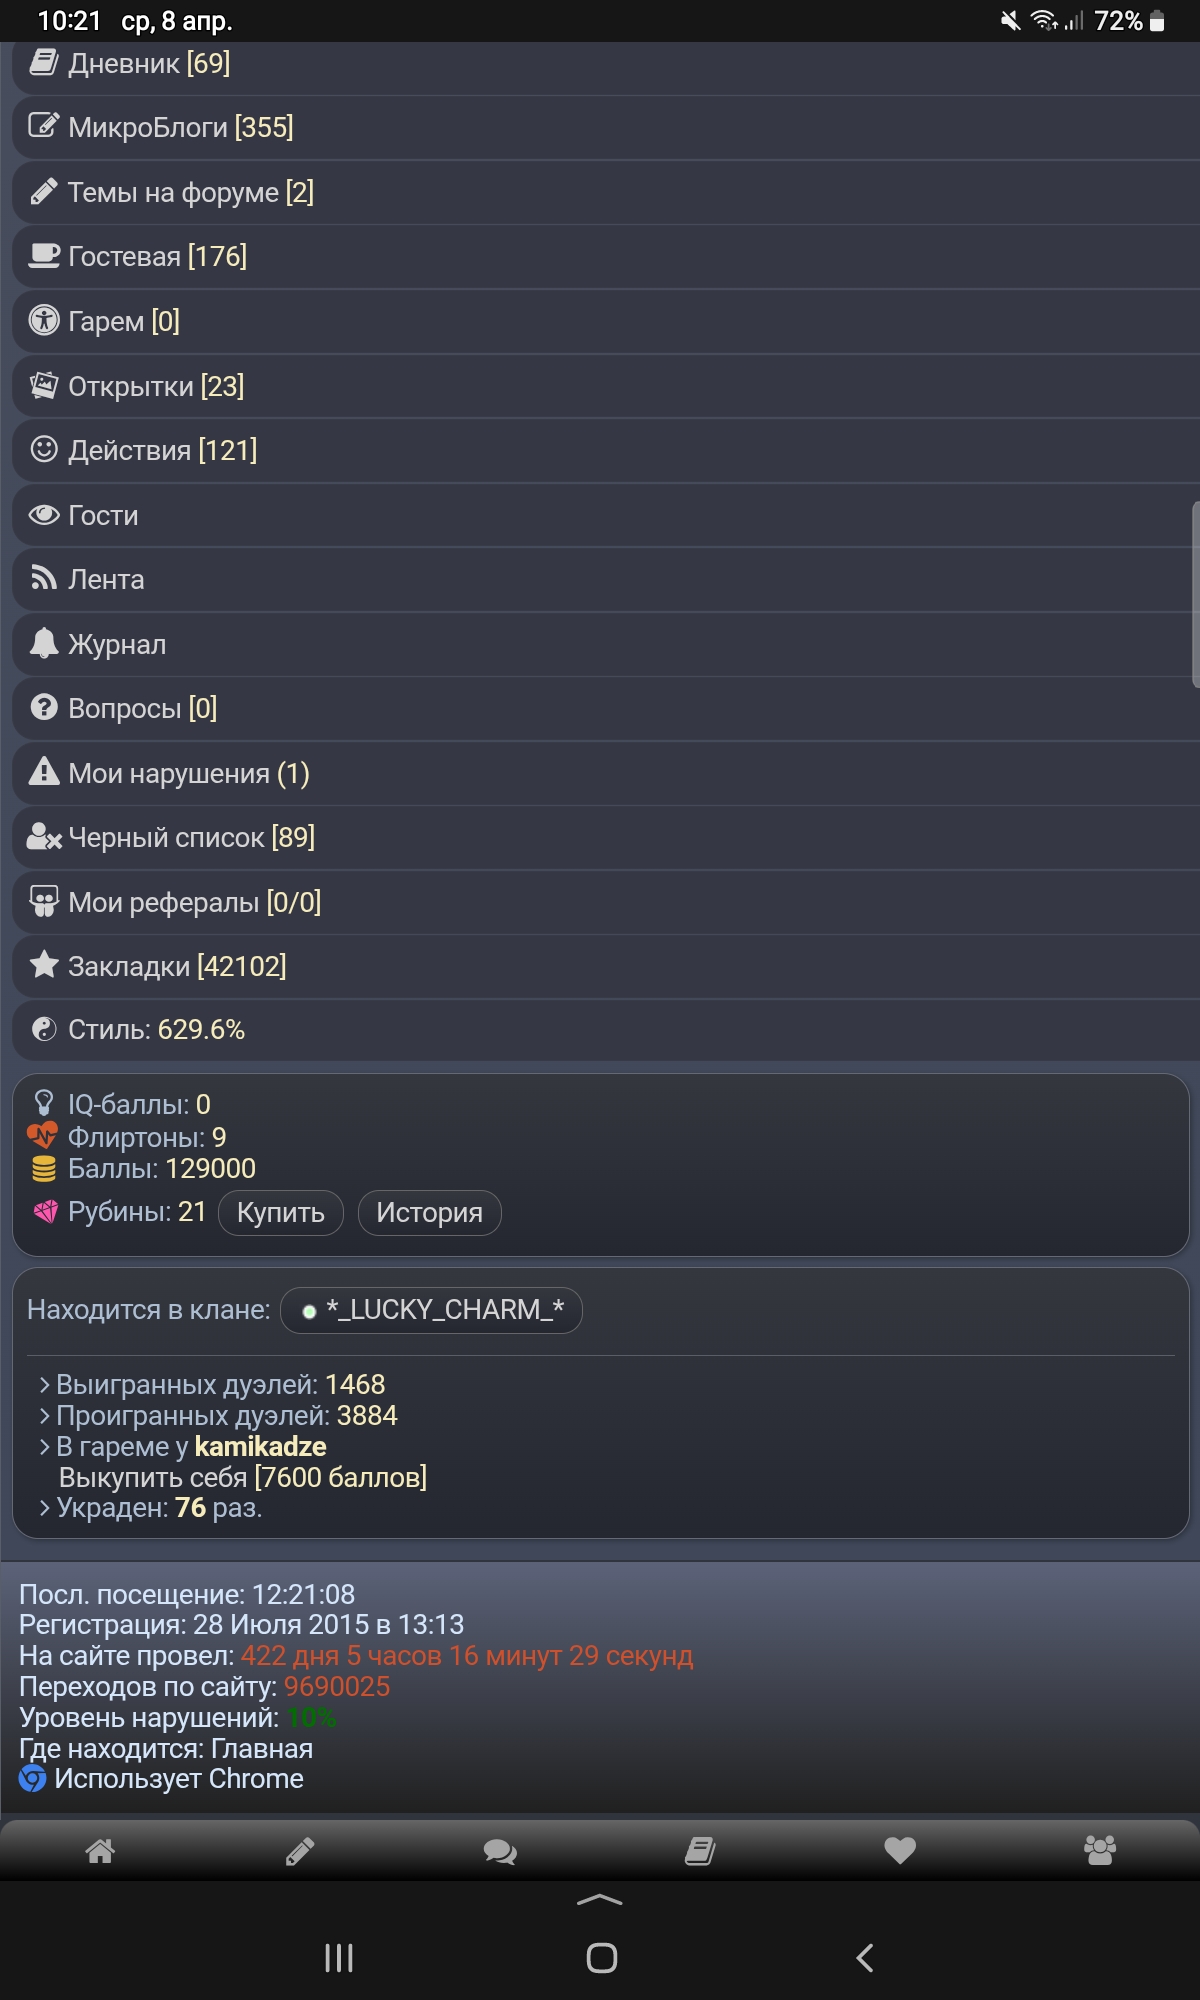Tap the home icon in bottom toolbar
This screenshot has width=1200, height=2000.
click(x=100, y=1851)
